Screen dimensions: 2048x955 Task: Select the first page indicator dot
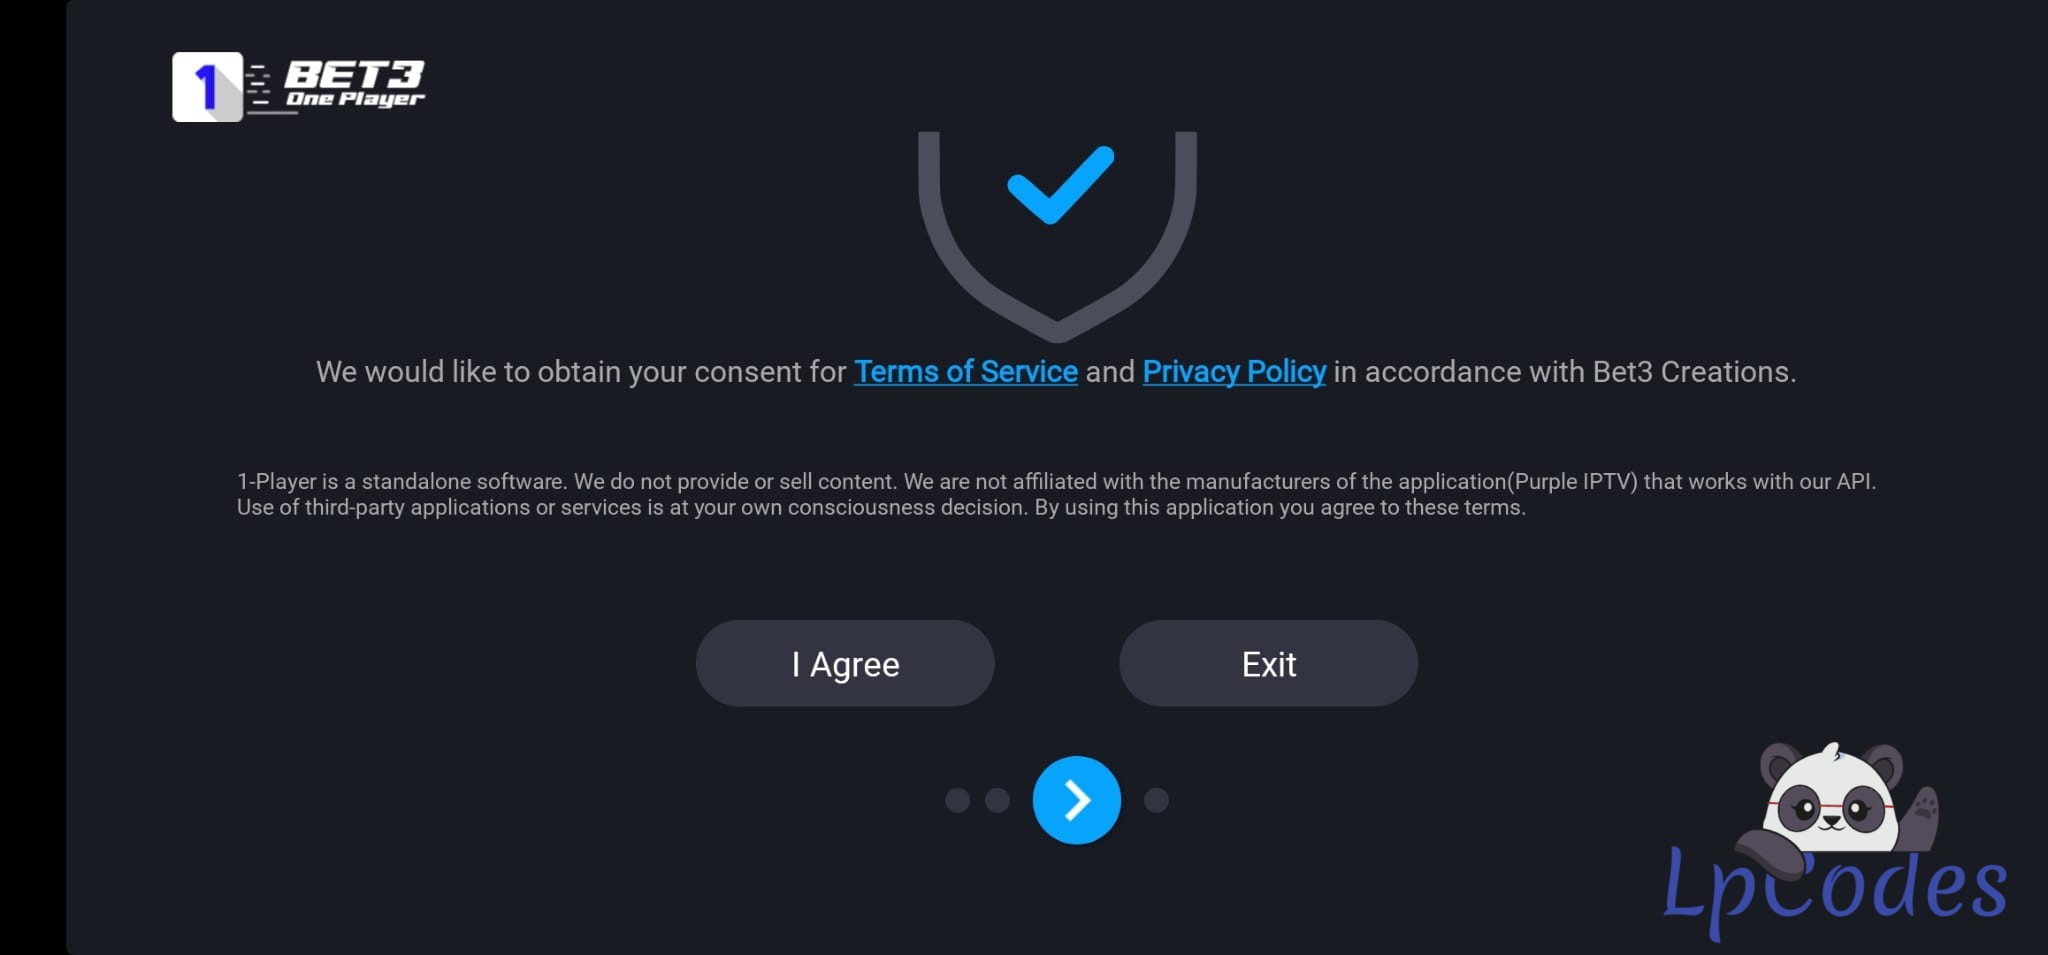point(957,800)
